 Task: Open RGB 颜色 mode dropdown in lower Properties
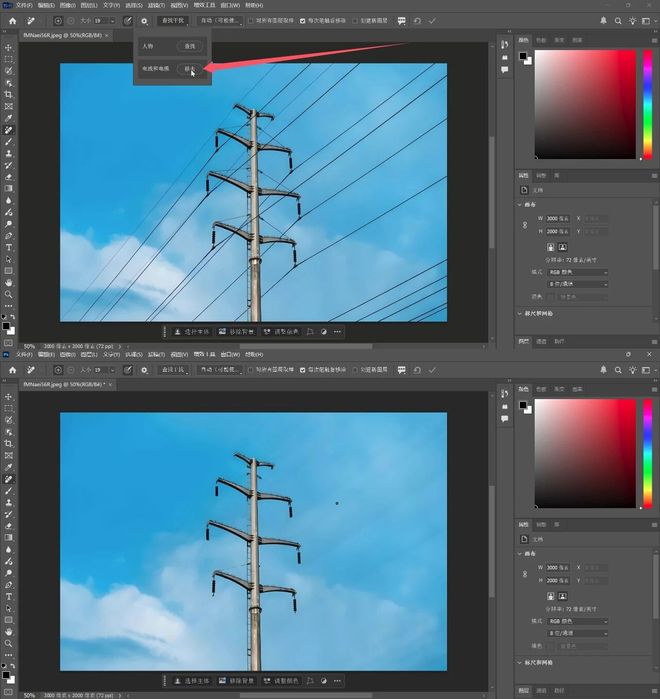point(578,621)
